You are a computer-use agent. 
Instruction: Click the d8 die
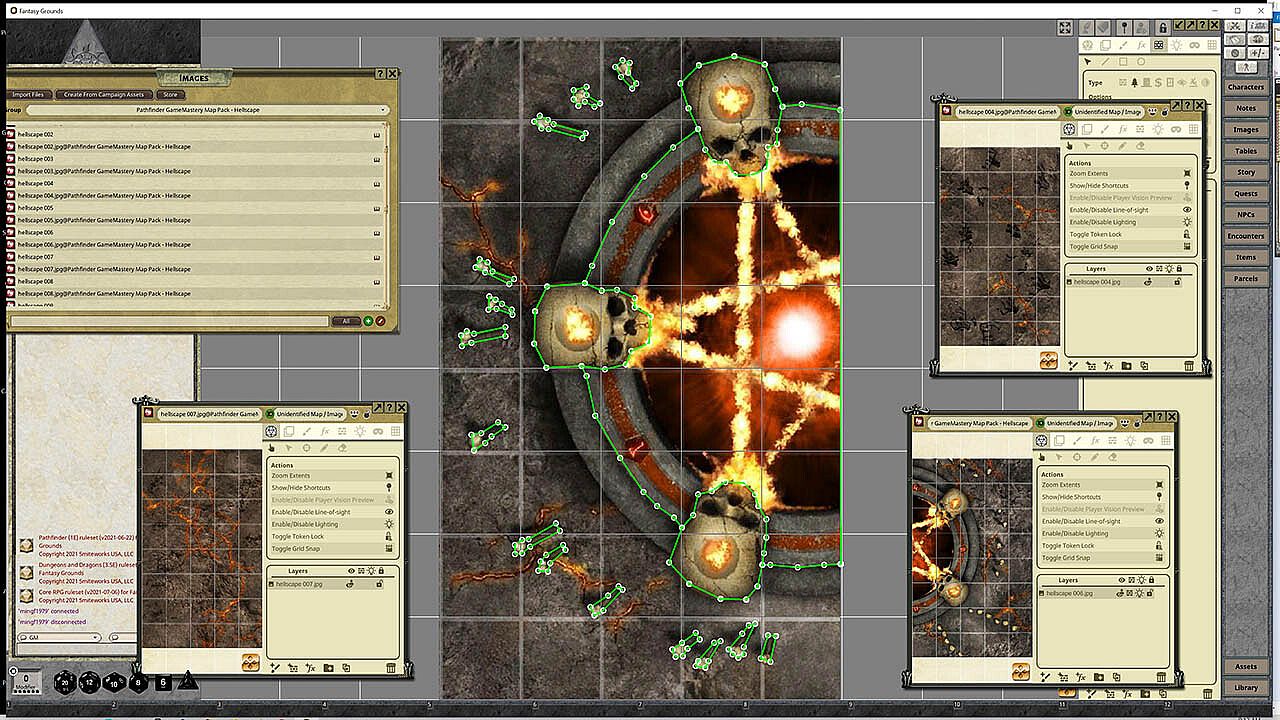tap(139, 683)
